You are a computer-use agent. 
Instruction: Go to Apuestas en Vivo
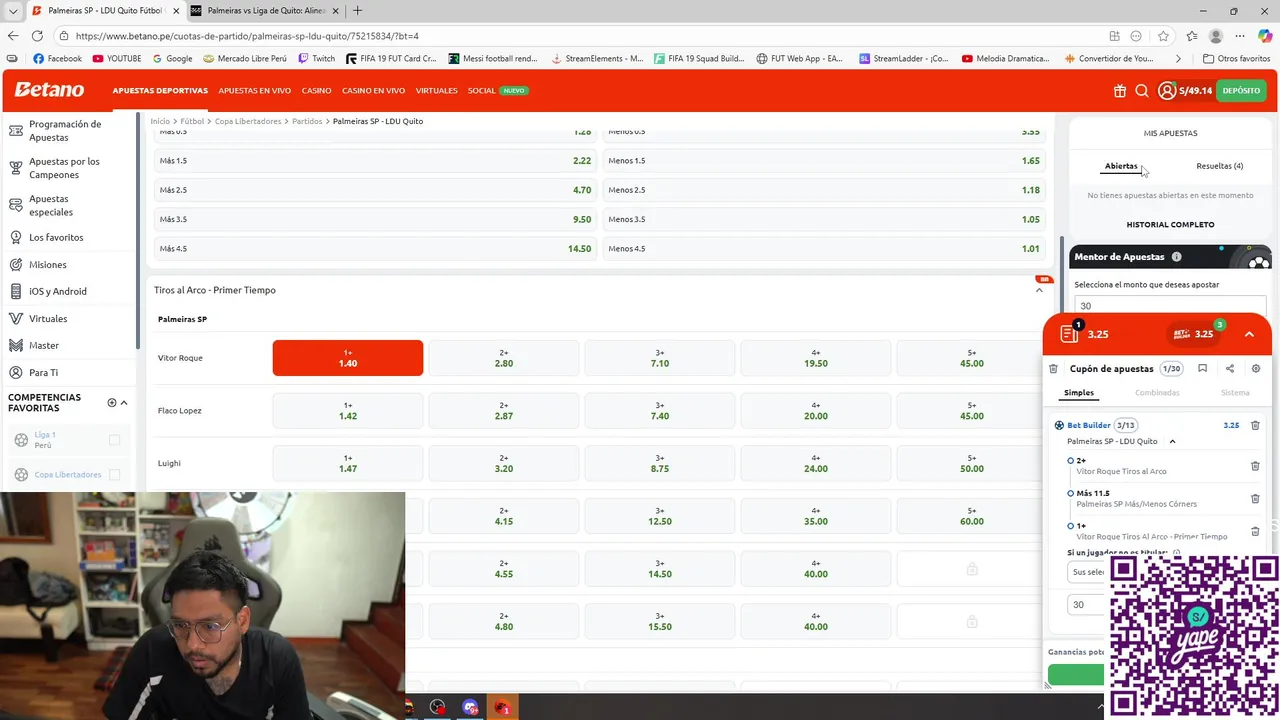(x=254, y=91)
